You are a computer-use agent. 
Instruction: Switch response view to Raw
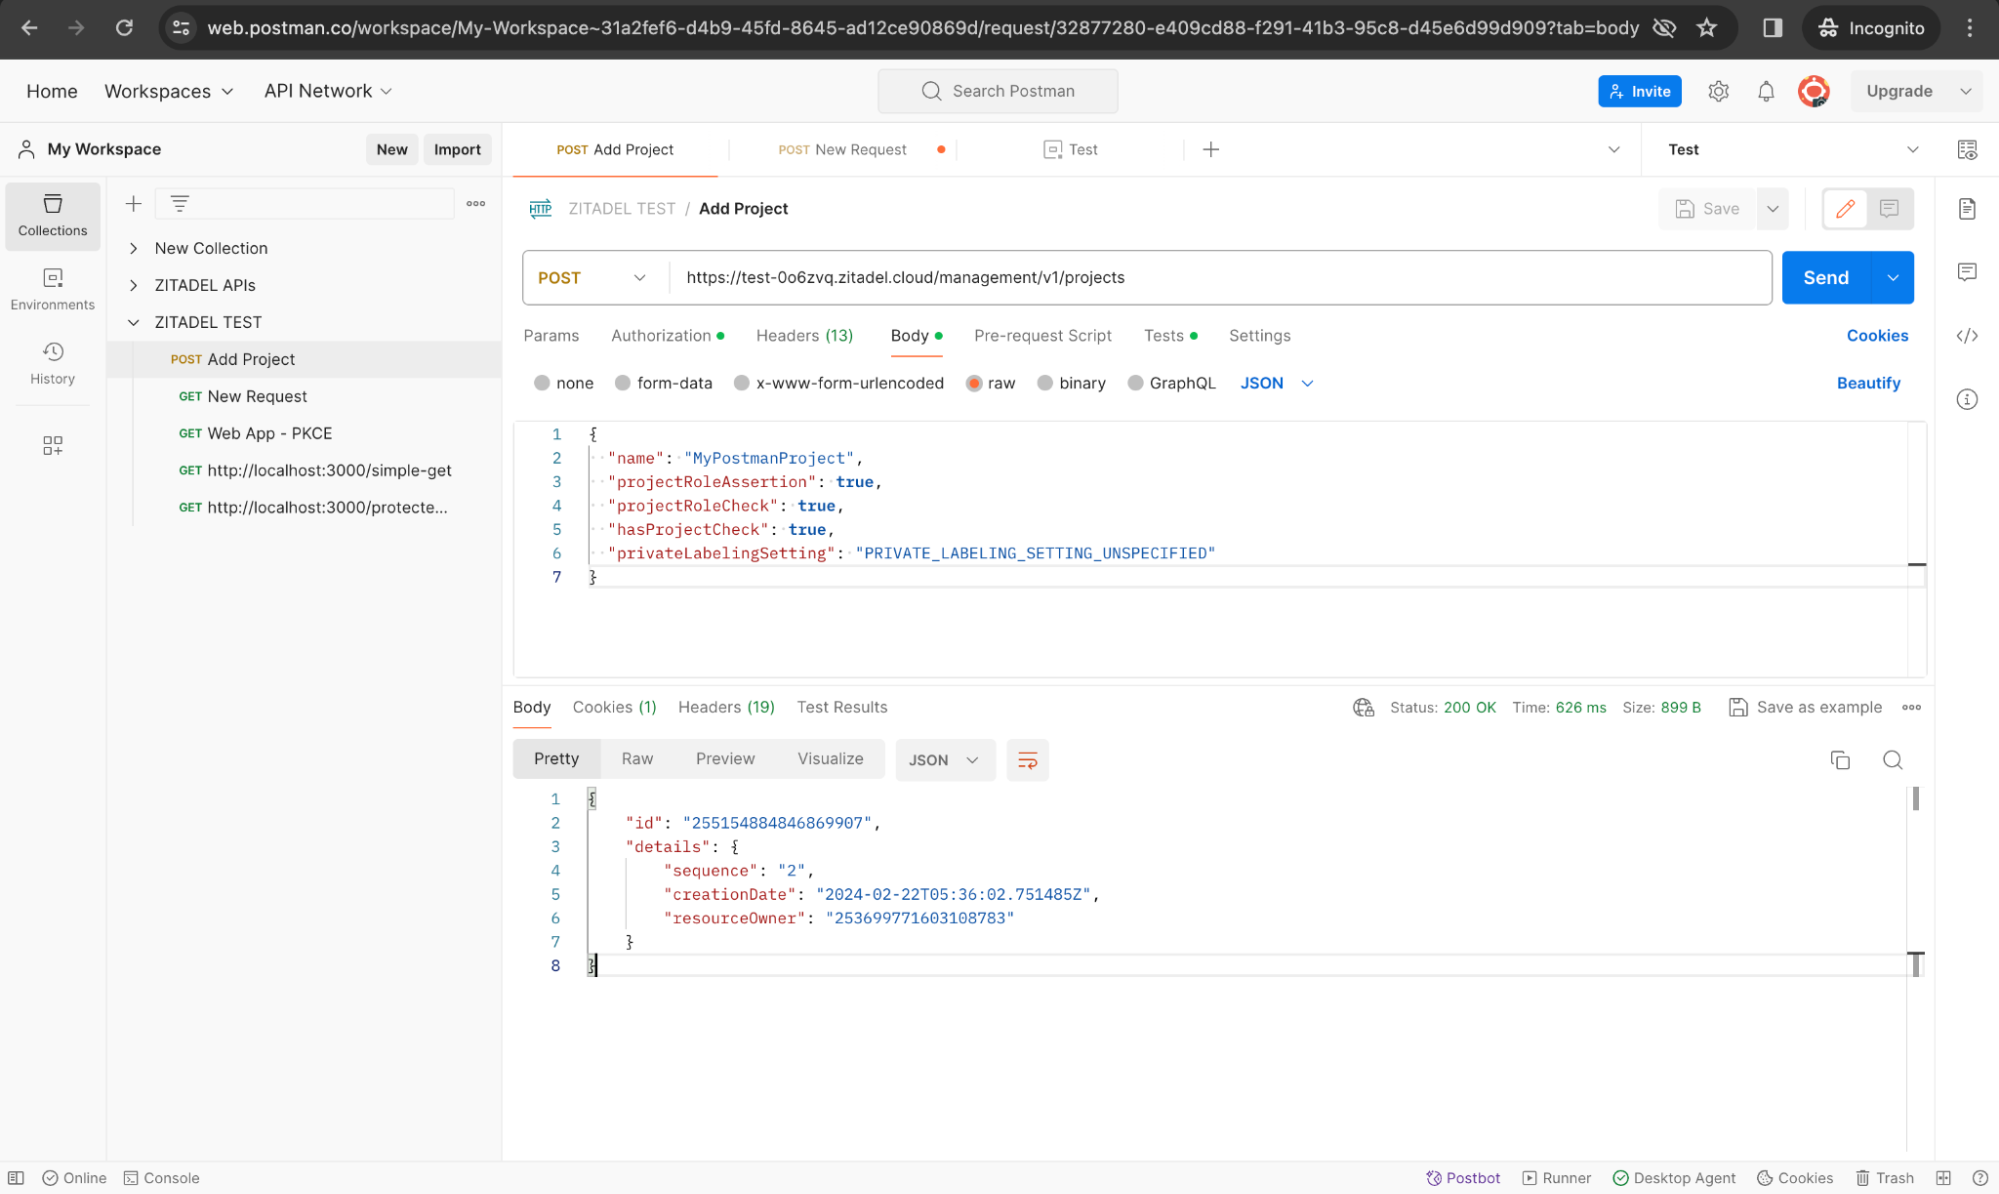pyautogui.click(x=637, y=759)
